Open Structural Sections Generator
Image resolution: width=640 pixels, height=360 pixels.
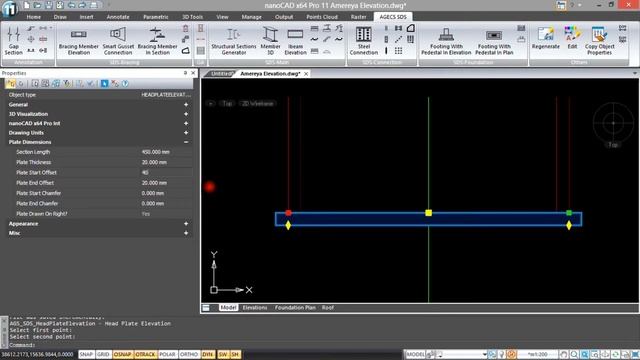(233, 41)
